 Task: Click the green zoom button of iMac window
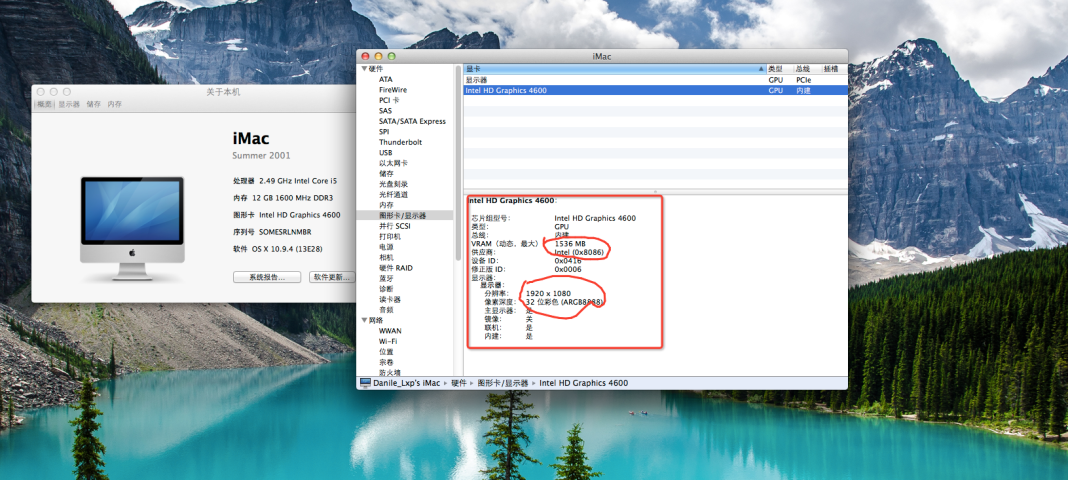[x=391, y=56]
